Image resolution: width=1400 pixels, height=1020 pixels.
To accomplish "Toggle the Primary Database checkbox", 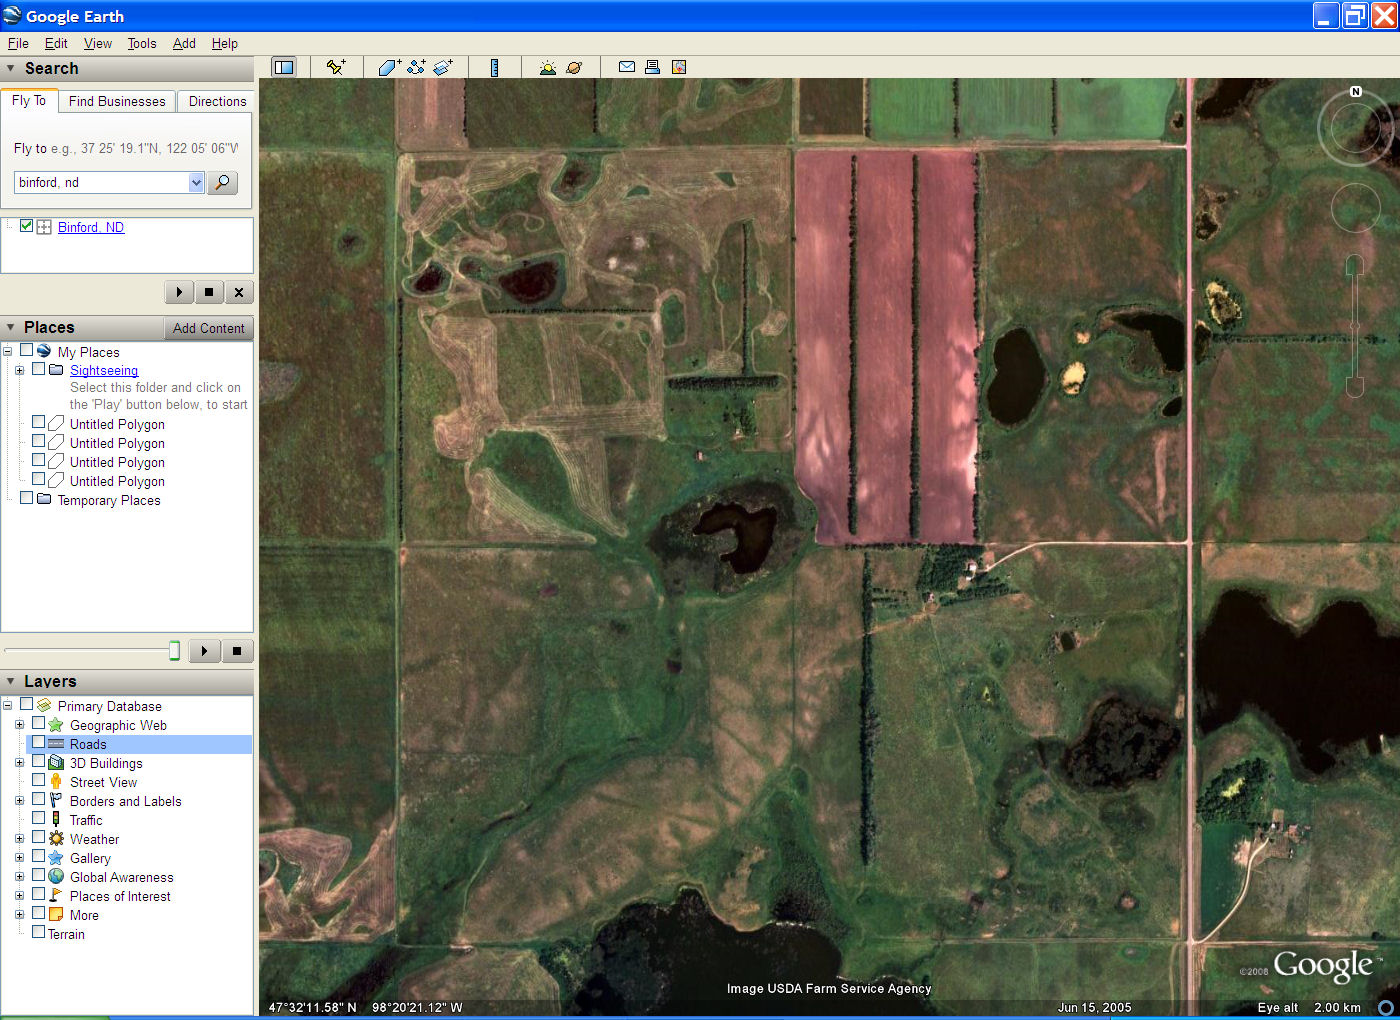I will [x=27, y=704].
